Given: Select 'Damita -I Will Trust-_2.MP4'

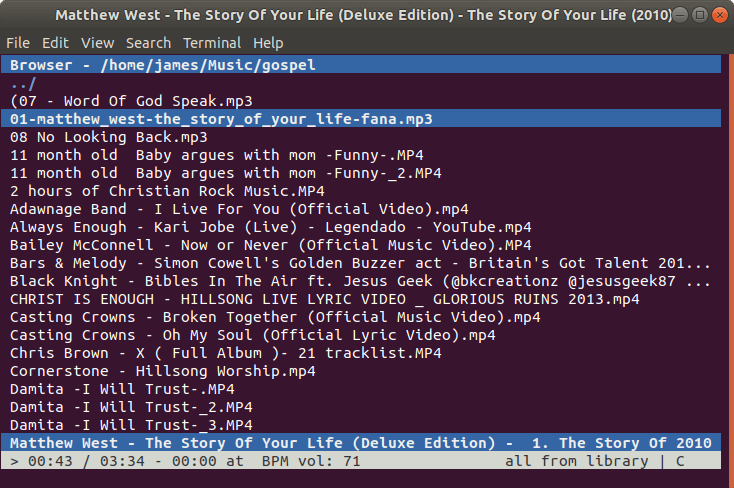Looking at the screenshot, I should point(131,407).
